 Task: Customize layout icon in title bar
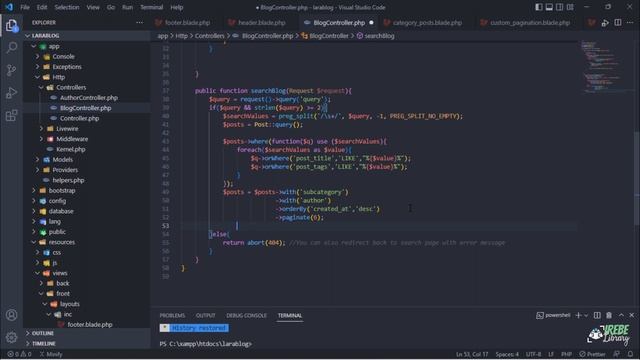570,7
